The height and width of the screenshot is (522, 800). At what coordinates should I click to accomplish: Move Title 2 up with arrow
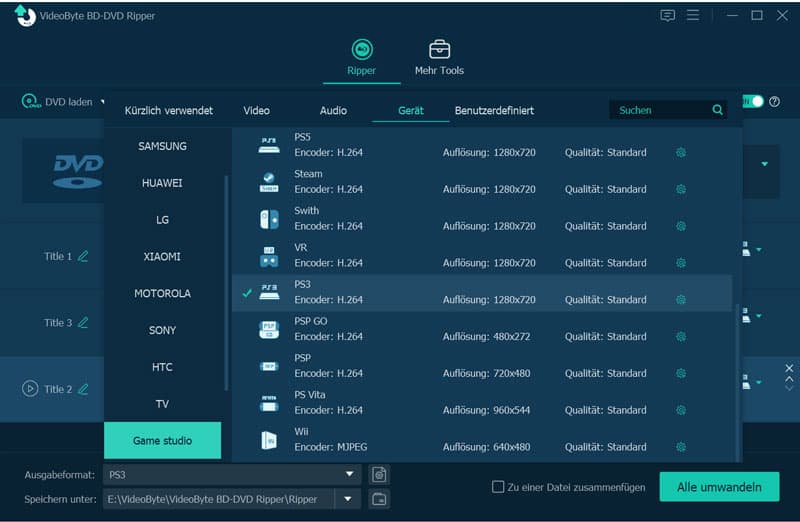click(789, 379)
